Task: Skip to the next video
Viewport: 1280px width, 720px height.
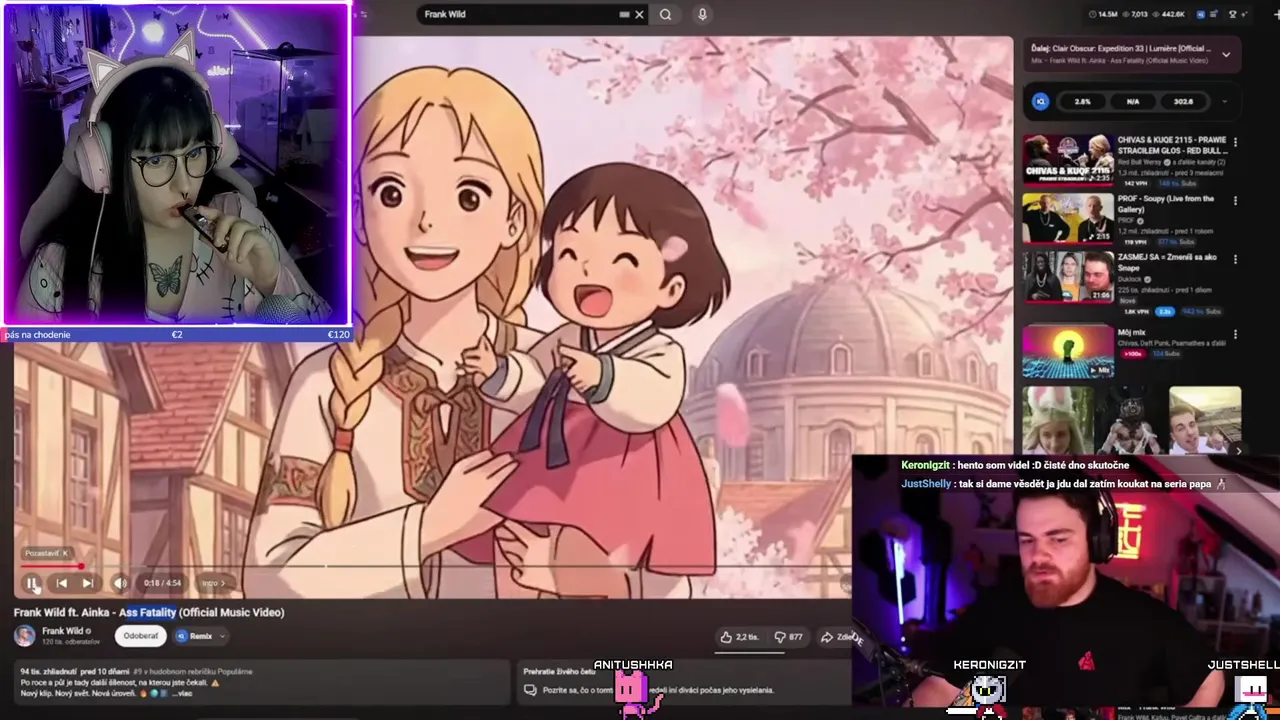Action: pyautogui.click(x=88, y=583)
